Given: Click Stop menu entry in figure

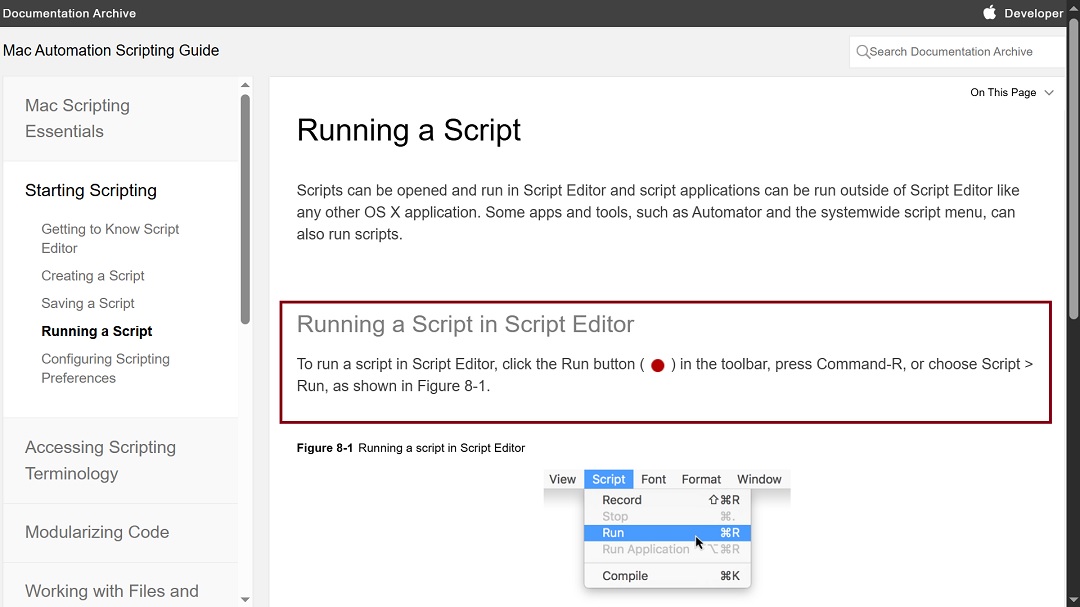Looking at the screenshot, I should (667, 517).
